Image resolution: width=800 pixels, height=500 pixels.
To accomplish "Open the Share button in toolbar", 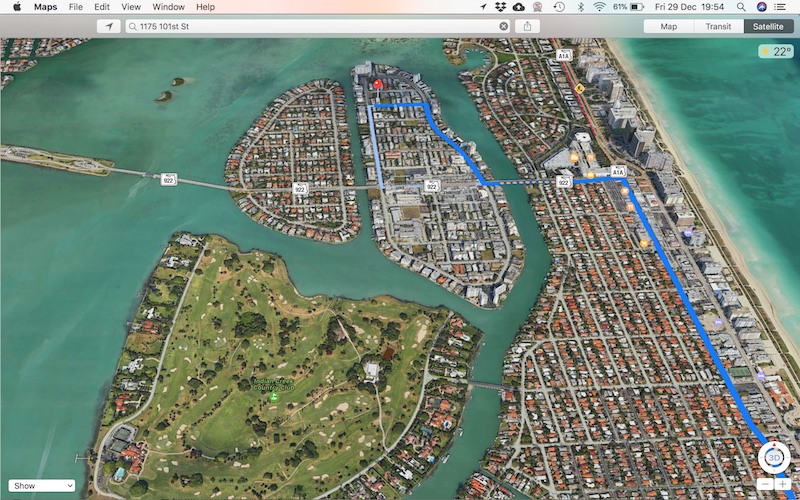I will click(527, 26).
